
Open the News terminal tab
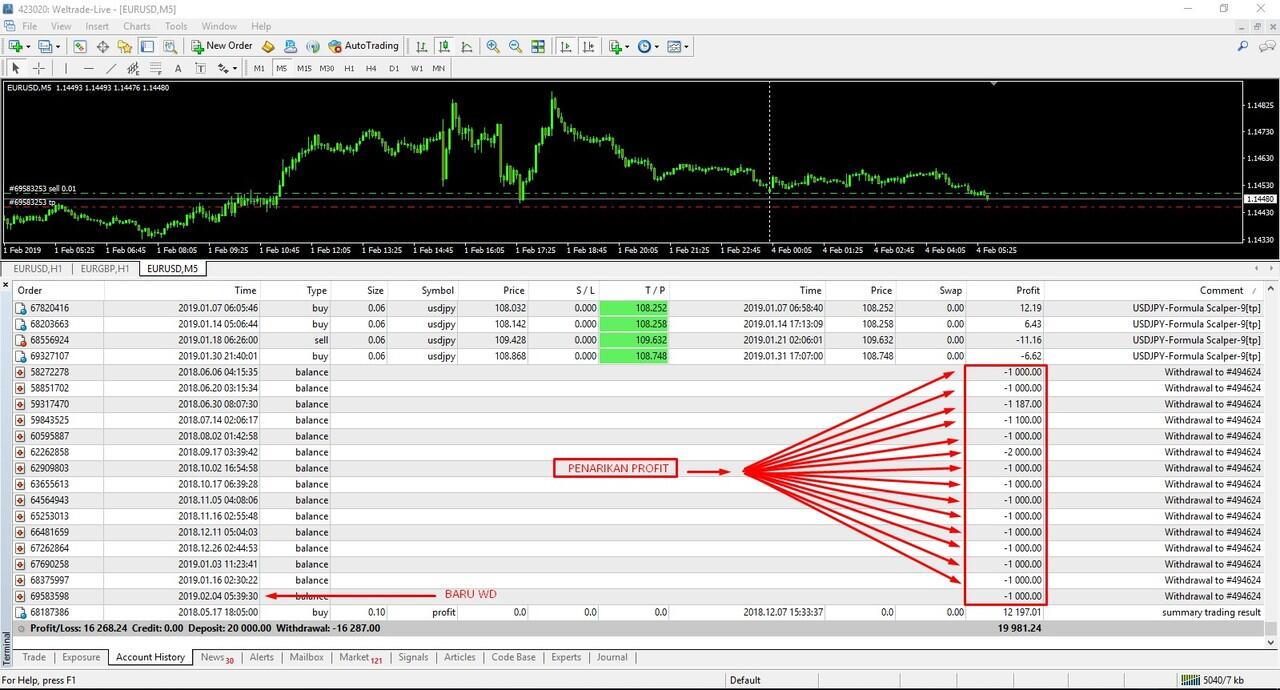click(x=216, y=657)
